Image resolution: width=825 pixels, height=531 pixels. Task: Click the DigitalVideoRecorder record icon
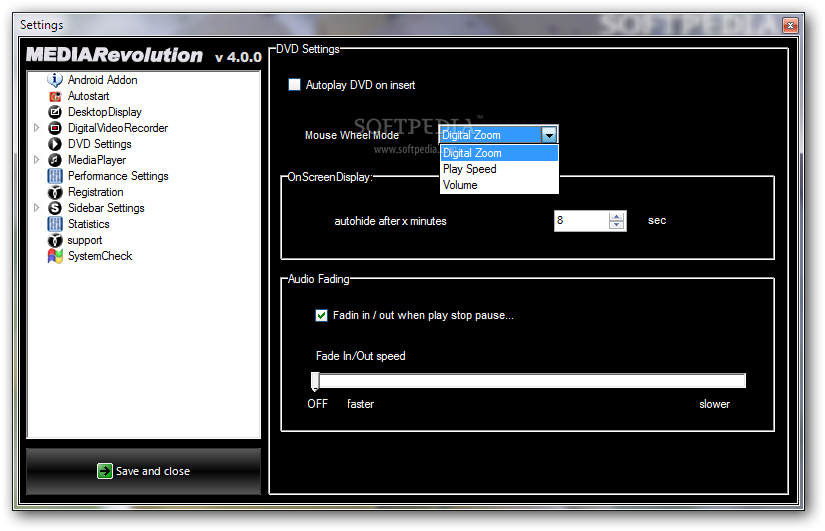(x=55, y=128)
